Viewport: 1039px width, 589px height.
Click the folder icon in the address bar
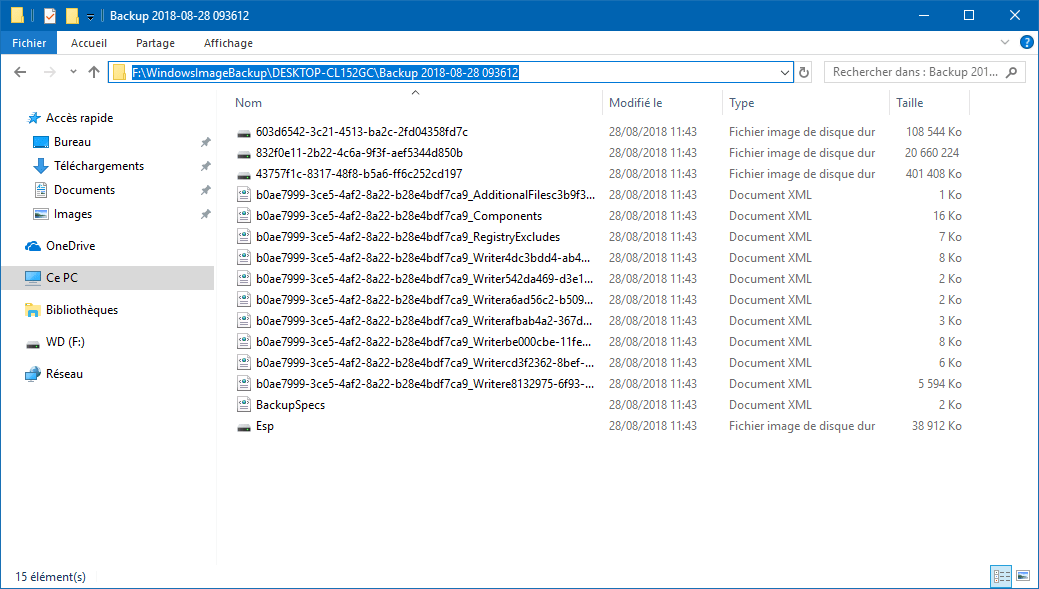tap(119, 72)
